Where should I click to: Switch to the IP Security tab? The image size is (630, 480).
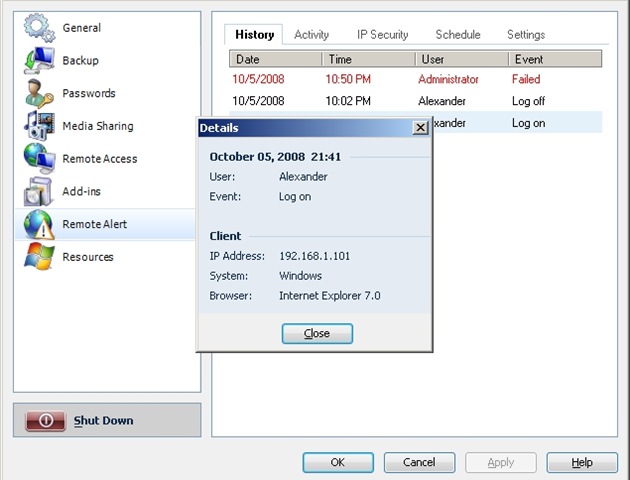coord(382,35)
